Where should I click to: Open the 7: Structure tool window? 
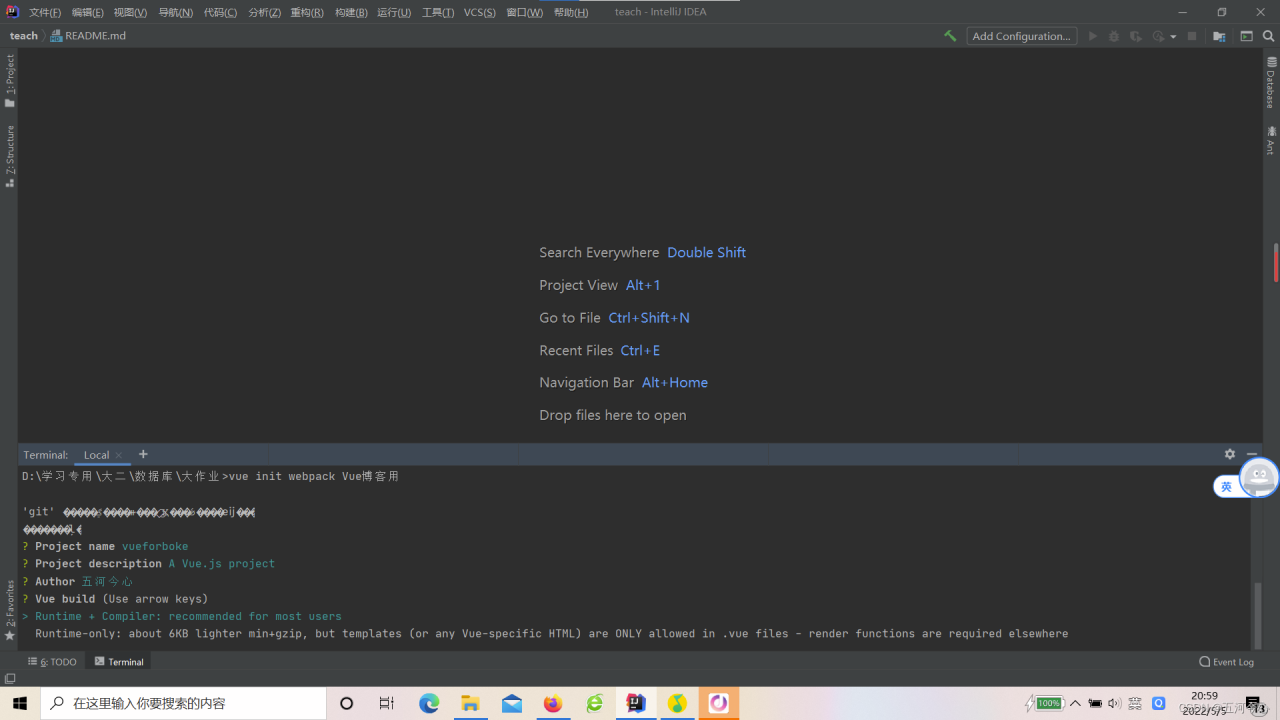click(9, 156)
